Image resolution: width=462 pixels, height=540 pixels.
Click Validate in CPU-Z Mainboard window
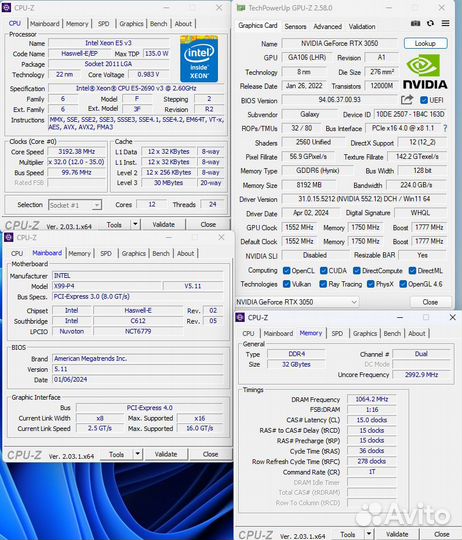tap(166, 454)
